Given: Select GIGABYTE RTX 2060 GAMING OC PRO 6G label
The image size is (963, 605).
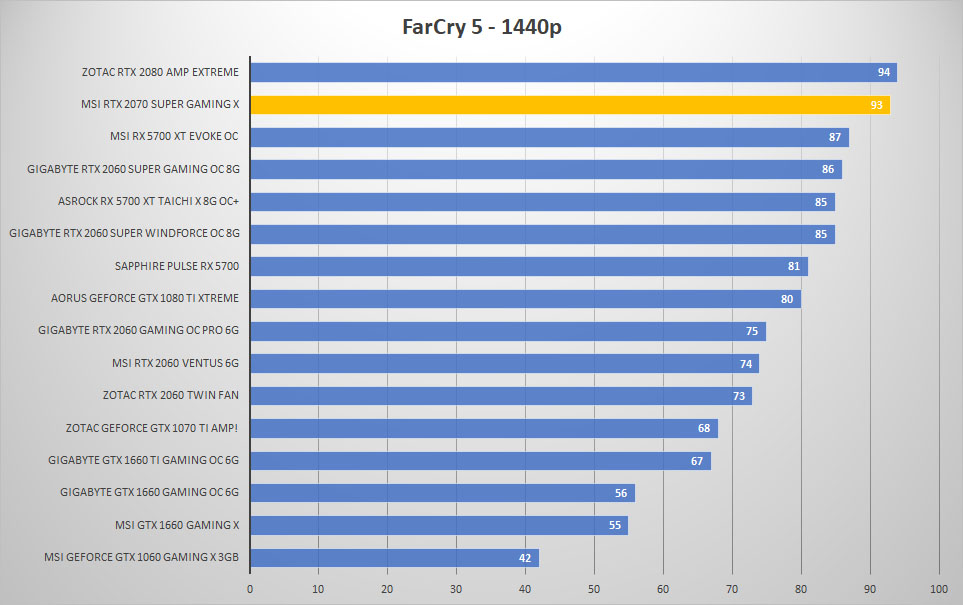Looking at the screenshot, I should pos(139,330).
